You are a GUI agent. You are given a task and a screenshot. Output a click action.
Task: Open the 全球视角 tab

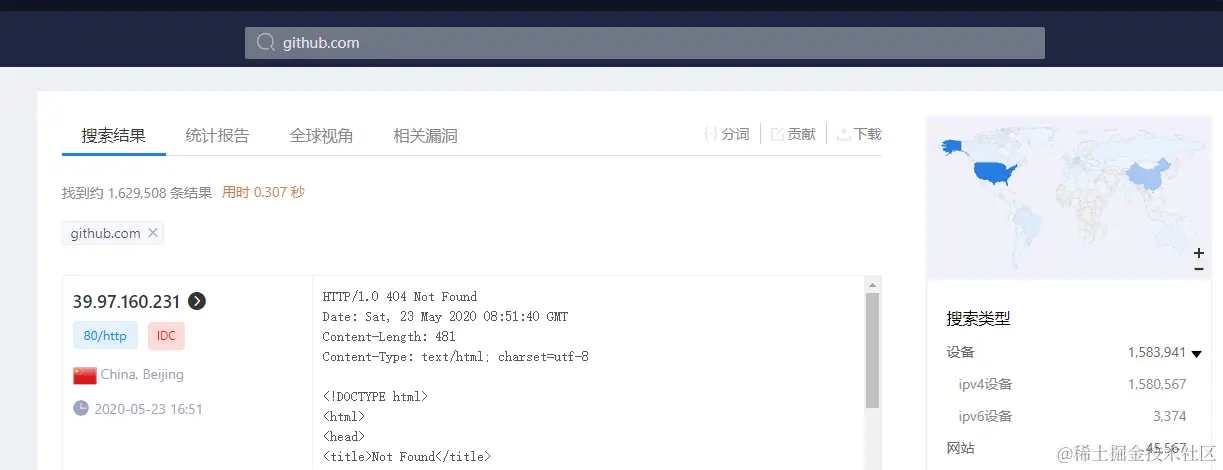click(x=321, y=135)
